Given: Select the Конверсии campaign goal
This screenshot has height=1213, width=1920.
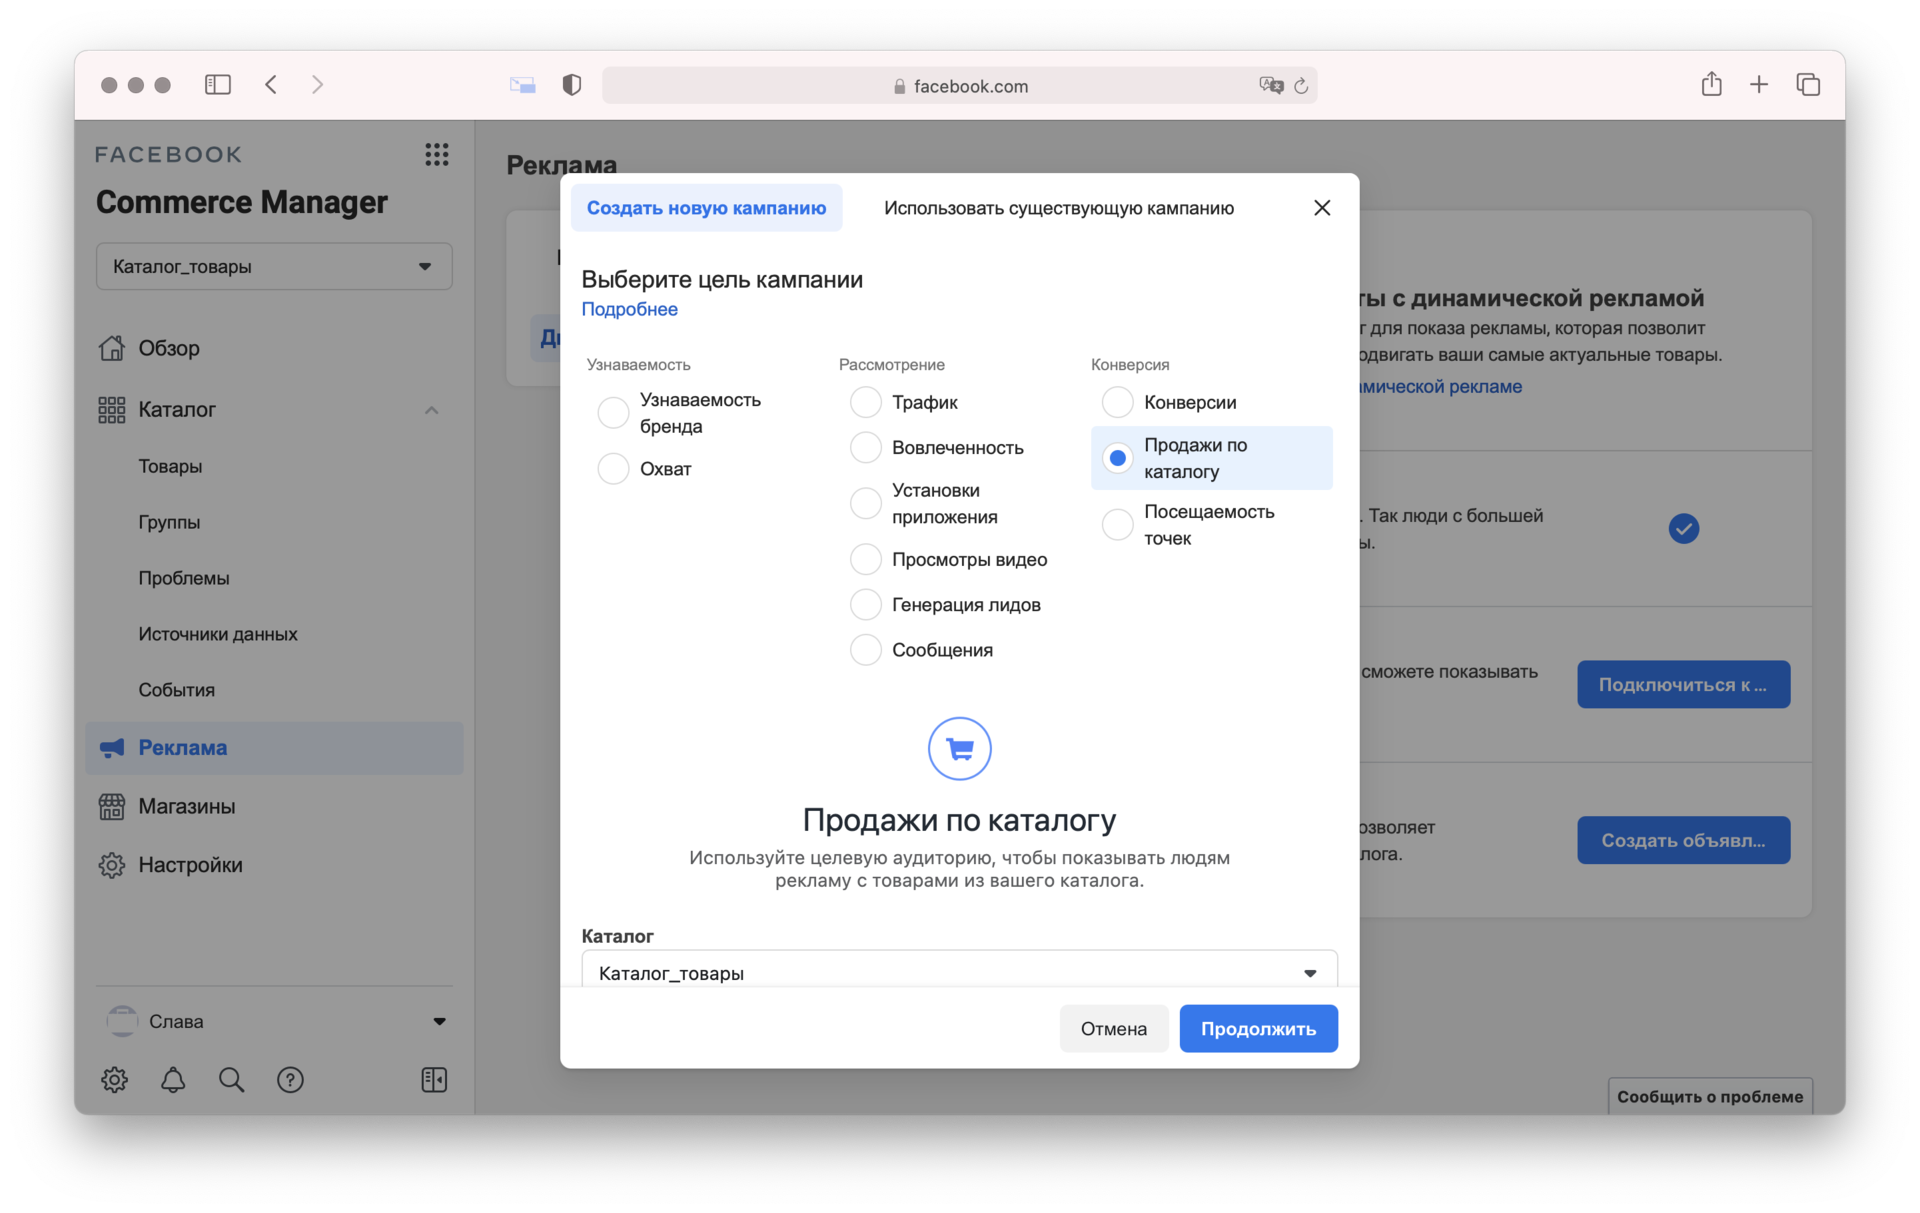Looking at the screenshot, I should tap(1117, 403).
